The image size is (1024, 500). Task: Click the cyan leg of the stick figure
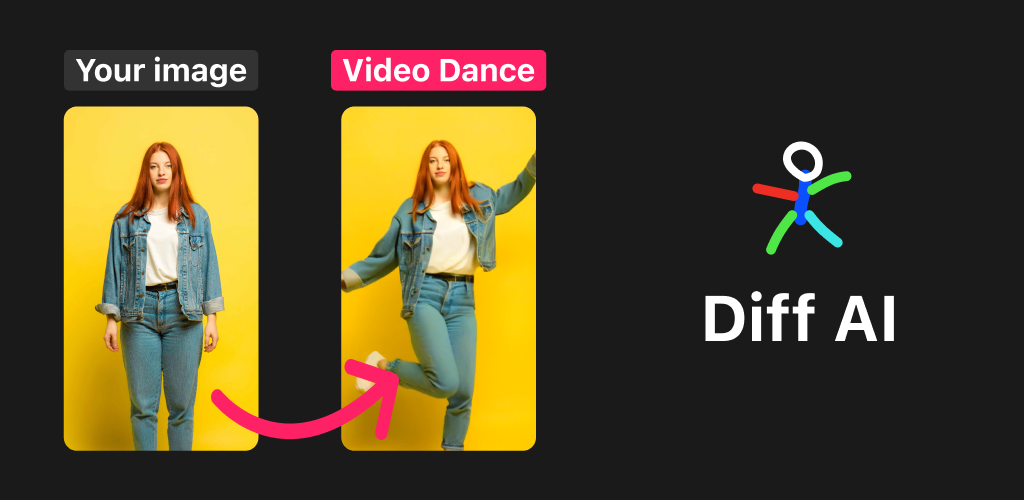pyautogui.click(x=824, y=228)
